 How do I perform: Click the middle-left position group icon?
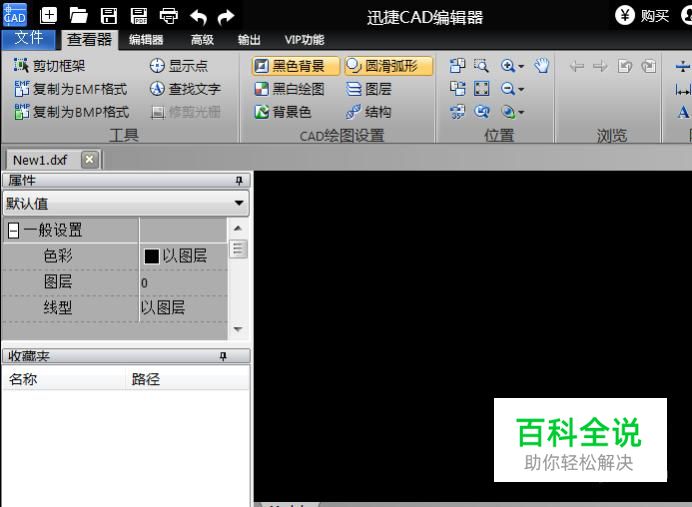pyautogui.click(x=457, y=89)
